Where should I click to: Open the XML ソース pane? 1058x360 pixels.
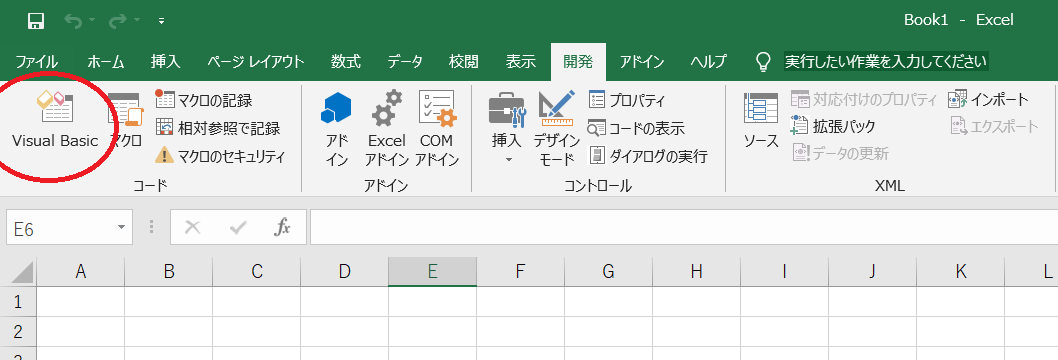tap(760, 120)
